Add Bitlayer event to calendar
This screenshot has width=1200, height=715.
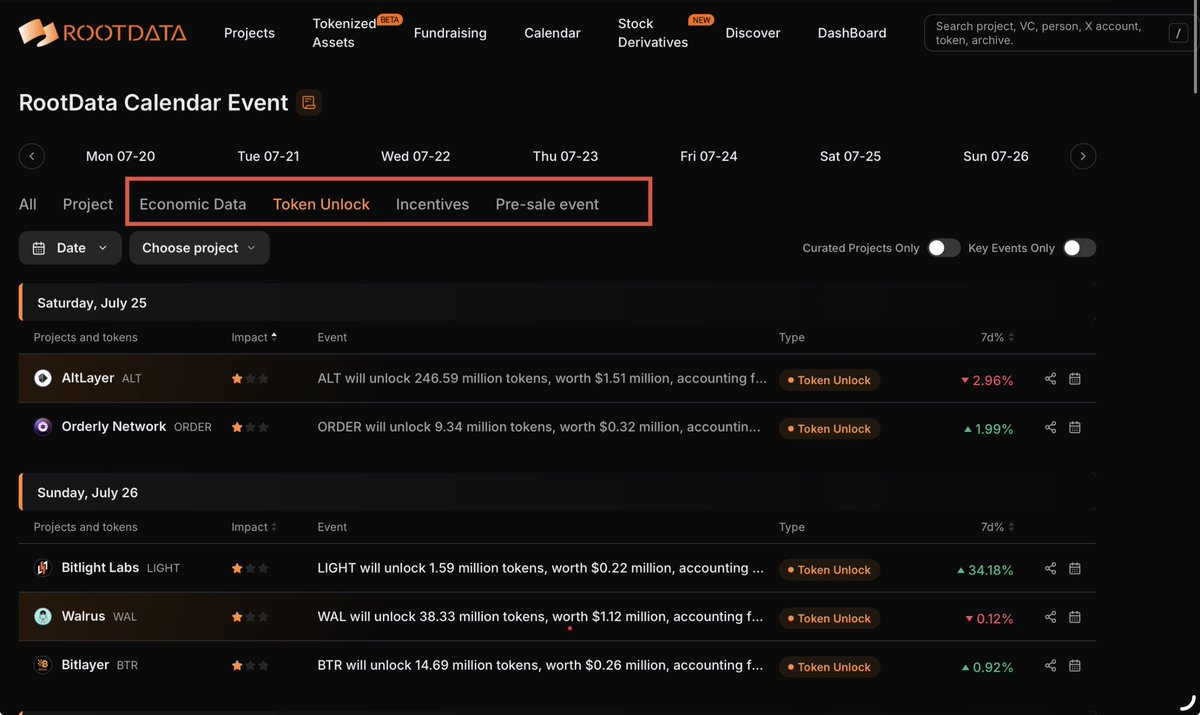[x=1075, y=665]
